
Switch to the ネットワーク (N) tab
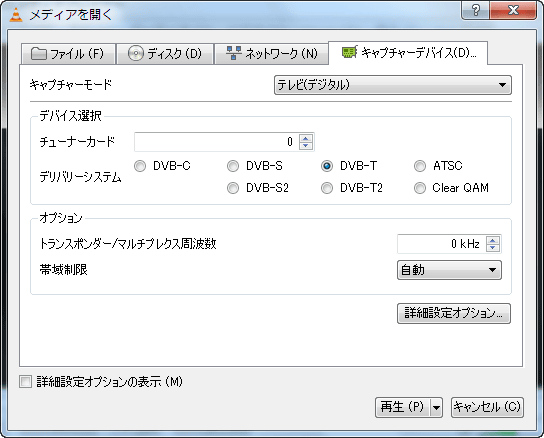click(x=271, y=53)
